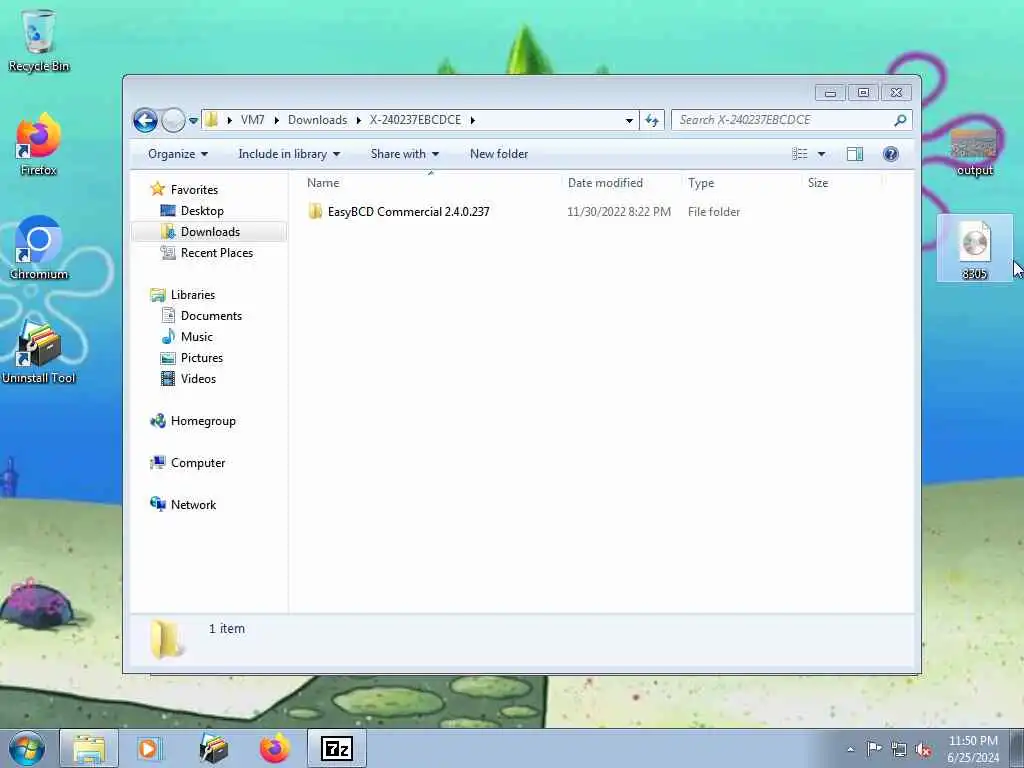Click the forward navigation arrow
The height and width of the screenshot is (768, 1024).
pos(173,120)
